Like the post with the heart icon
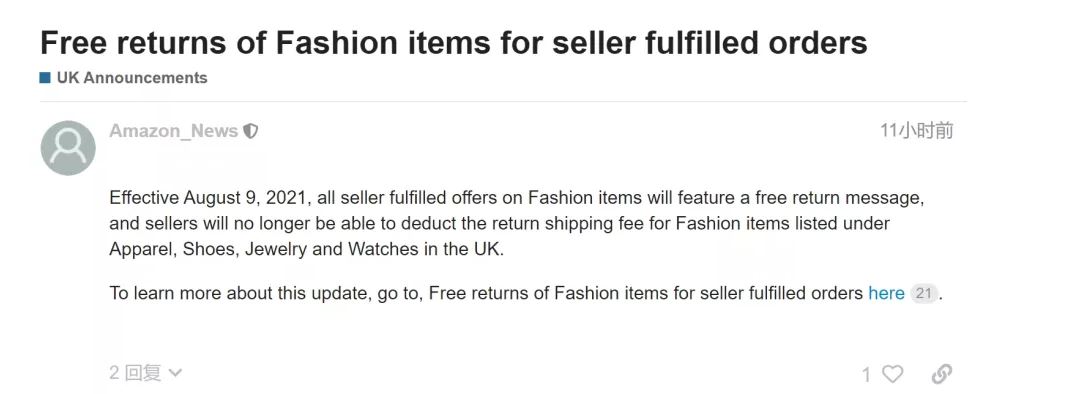This screenshot has width=1073, height=394. coord(892,373)
